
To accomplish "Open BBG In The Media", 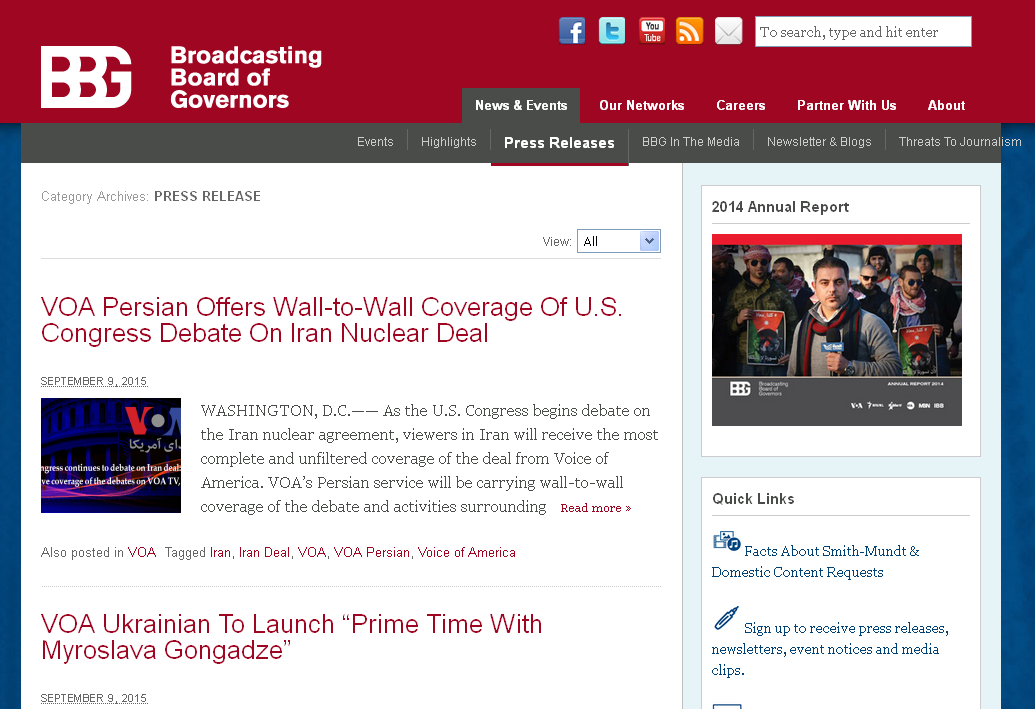I will pos(690,142).
